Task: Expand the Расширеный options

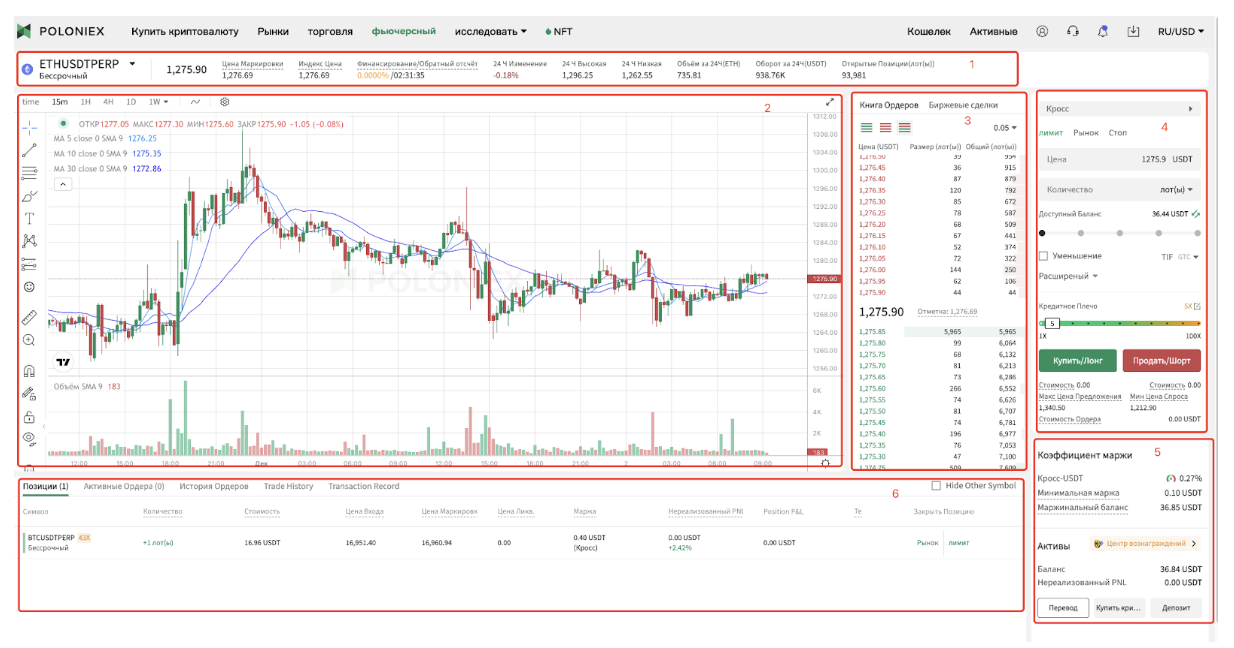Action: pyautogui.click(x=1068, y=276)
